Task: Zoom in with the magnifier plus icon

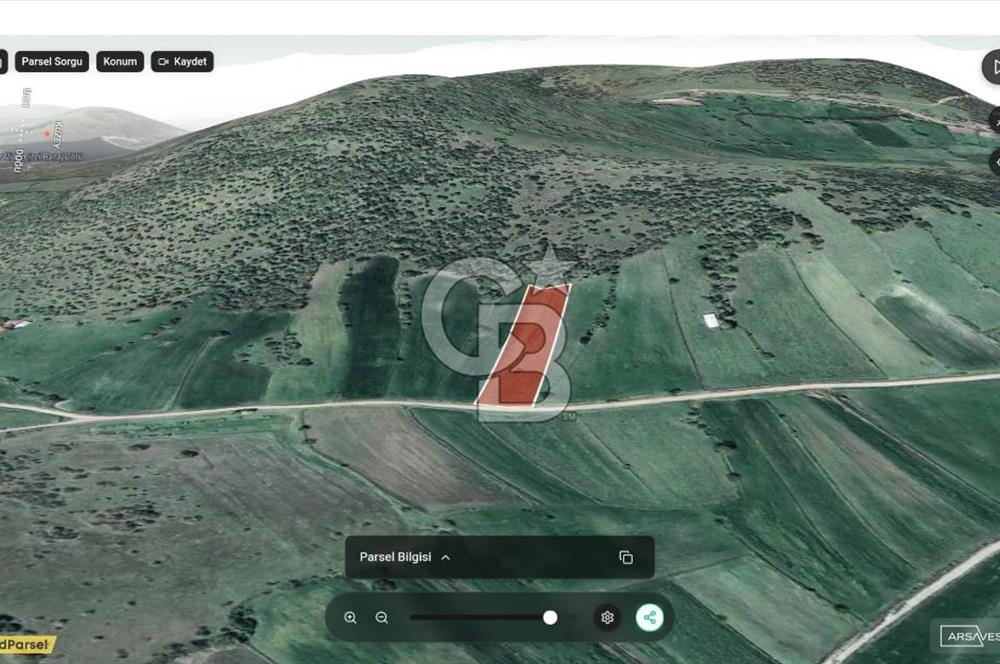Action: pos(350,617)
